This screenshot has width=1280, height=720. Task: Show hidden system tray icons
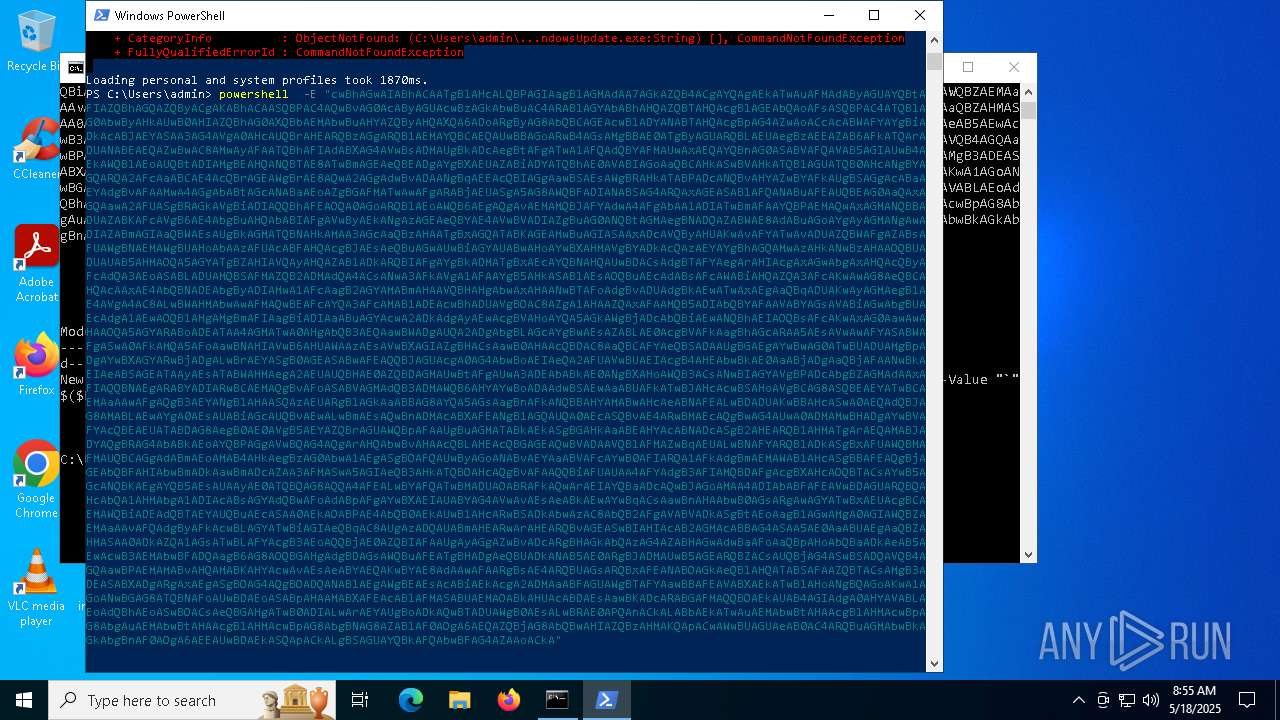pyautogui.click(x=1078, y=700)
